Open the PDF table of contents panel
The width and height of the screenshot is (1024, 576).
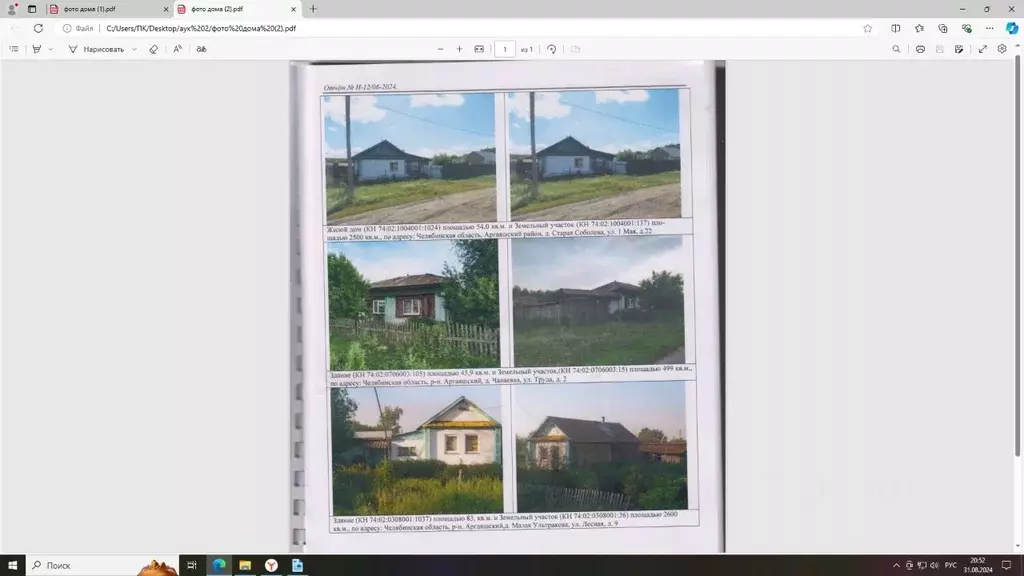(14, 49)
